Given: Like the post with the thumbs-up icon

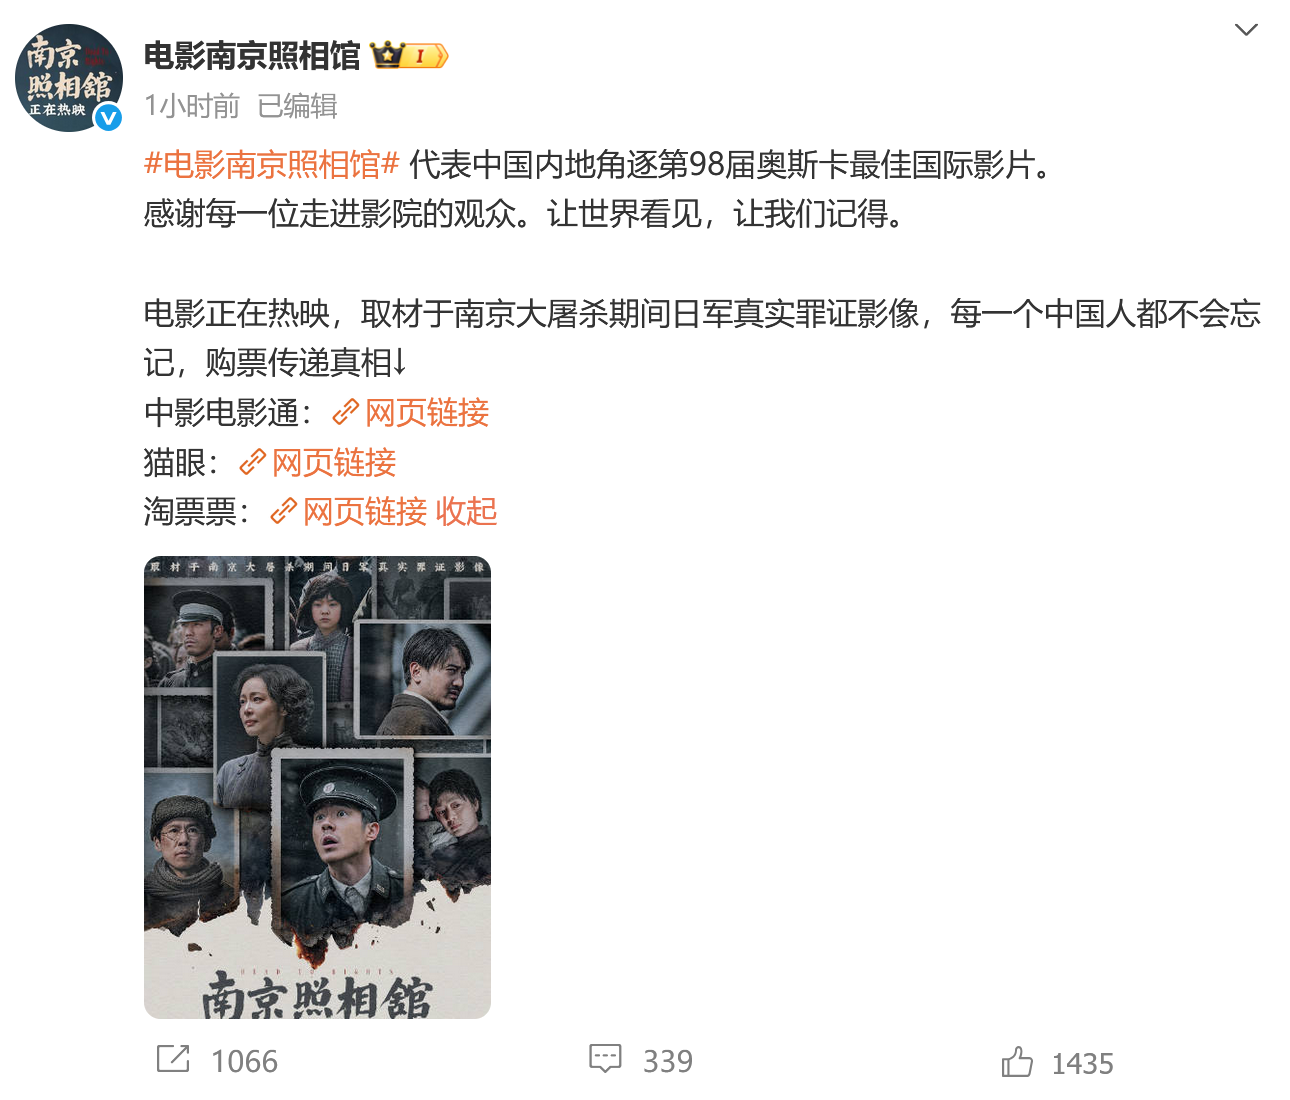Looking at the screenshot, I should tap(1017, 1061).
